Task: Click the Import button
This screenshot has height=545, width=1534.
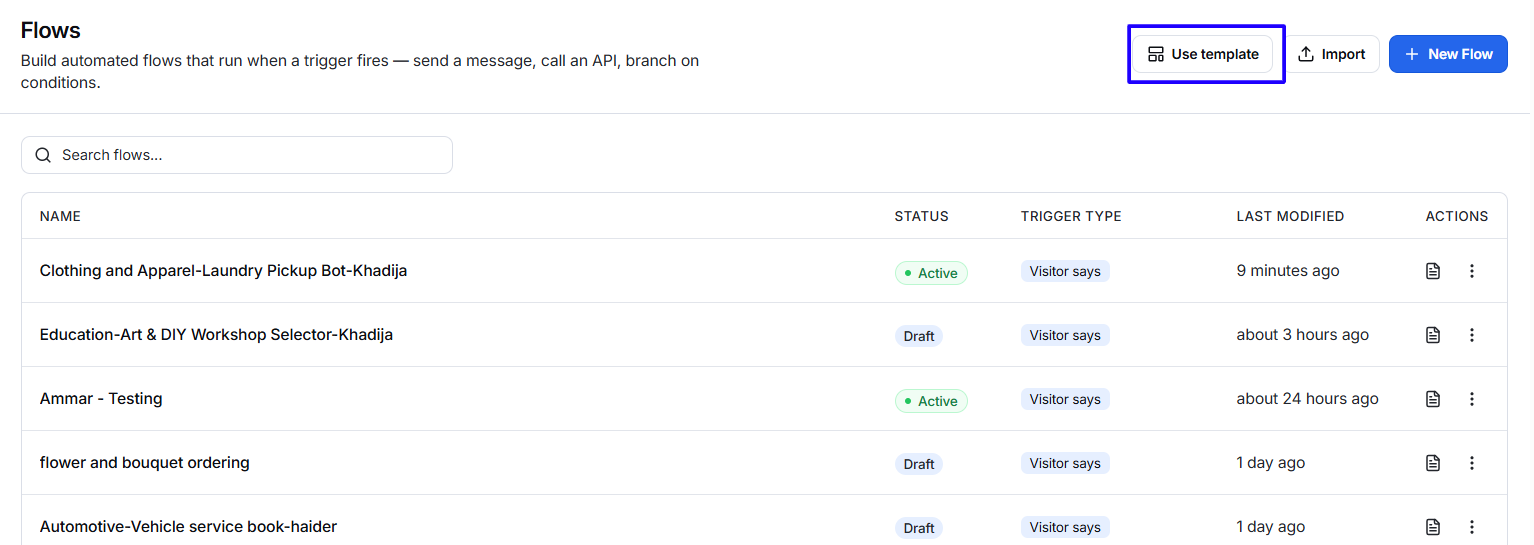Action: pos(1331,54)
